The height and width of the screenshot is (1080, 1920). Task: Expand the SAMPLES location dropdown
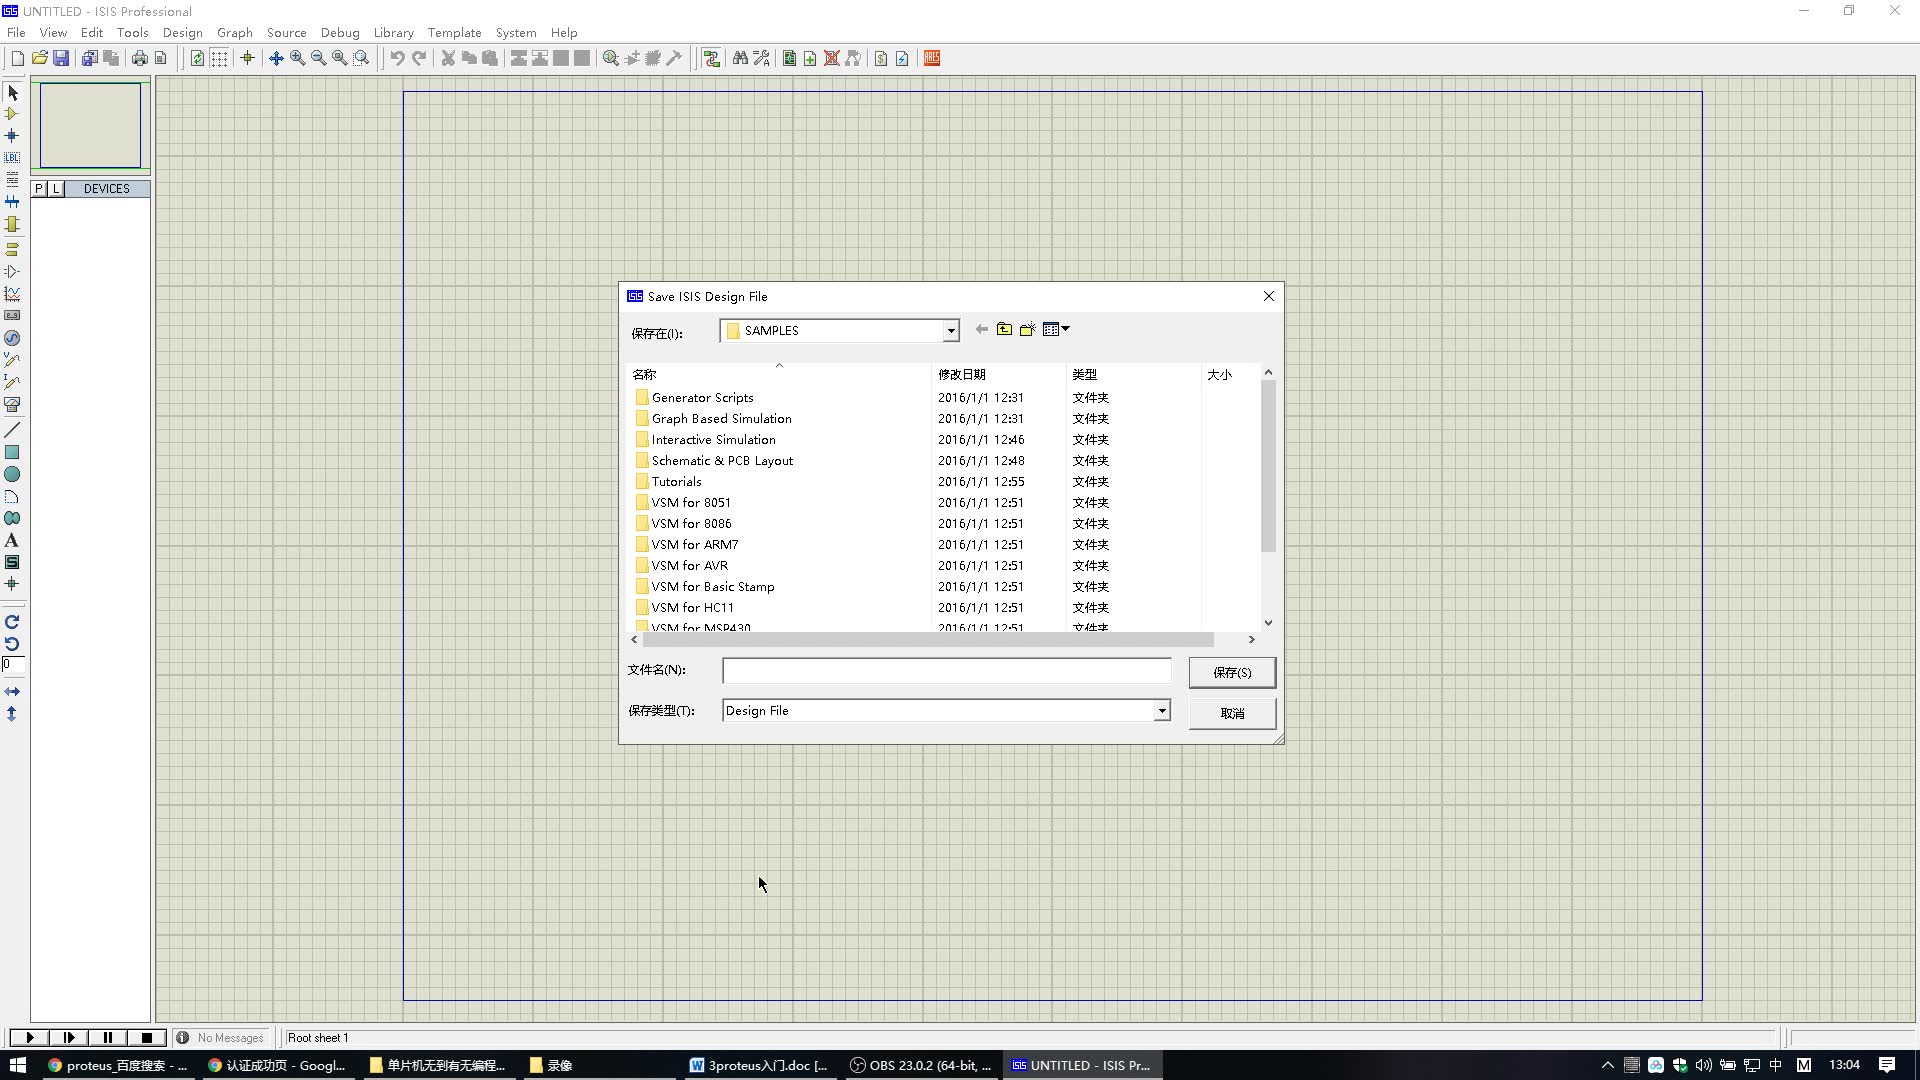tap(951, 331)
